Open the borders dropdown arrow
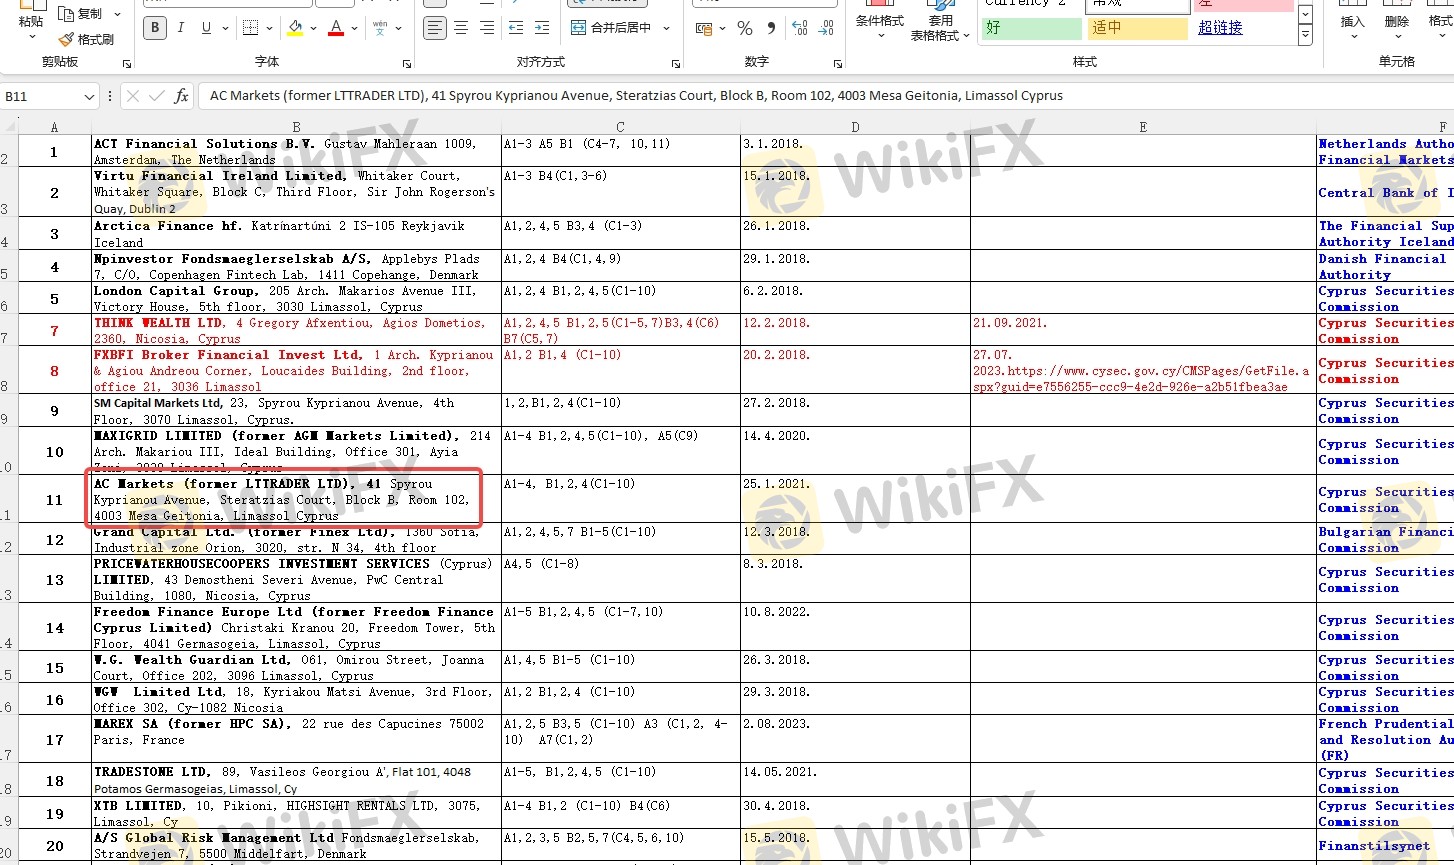Viewport: 1454px width, 865px height. click(x=268, y=28)
